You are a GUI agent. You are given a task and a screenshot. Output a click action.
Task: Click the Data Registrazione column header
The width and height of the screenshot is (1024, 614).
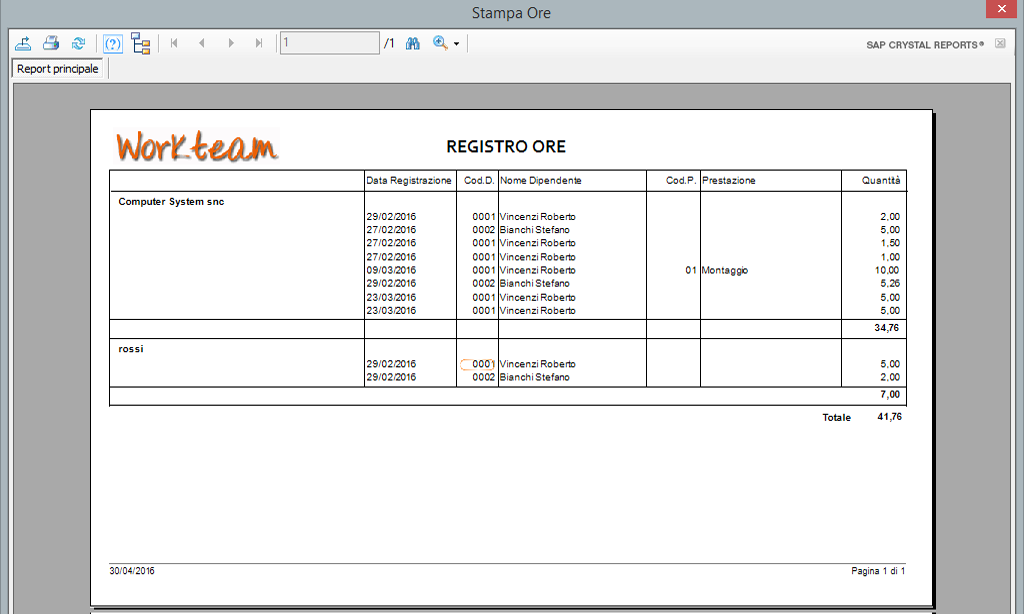[409, 180]
